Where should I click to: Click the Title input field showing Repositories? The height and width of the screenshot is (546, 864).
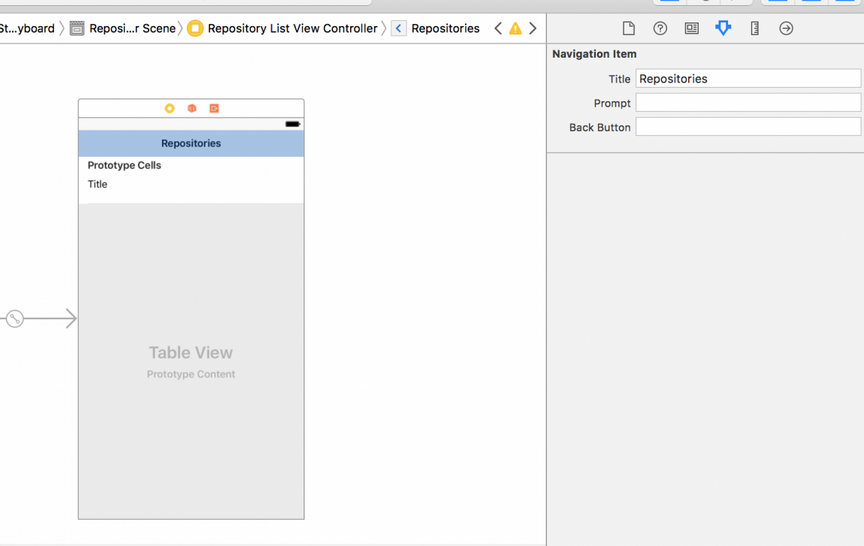click(x=747, y=78)
